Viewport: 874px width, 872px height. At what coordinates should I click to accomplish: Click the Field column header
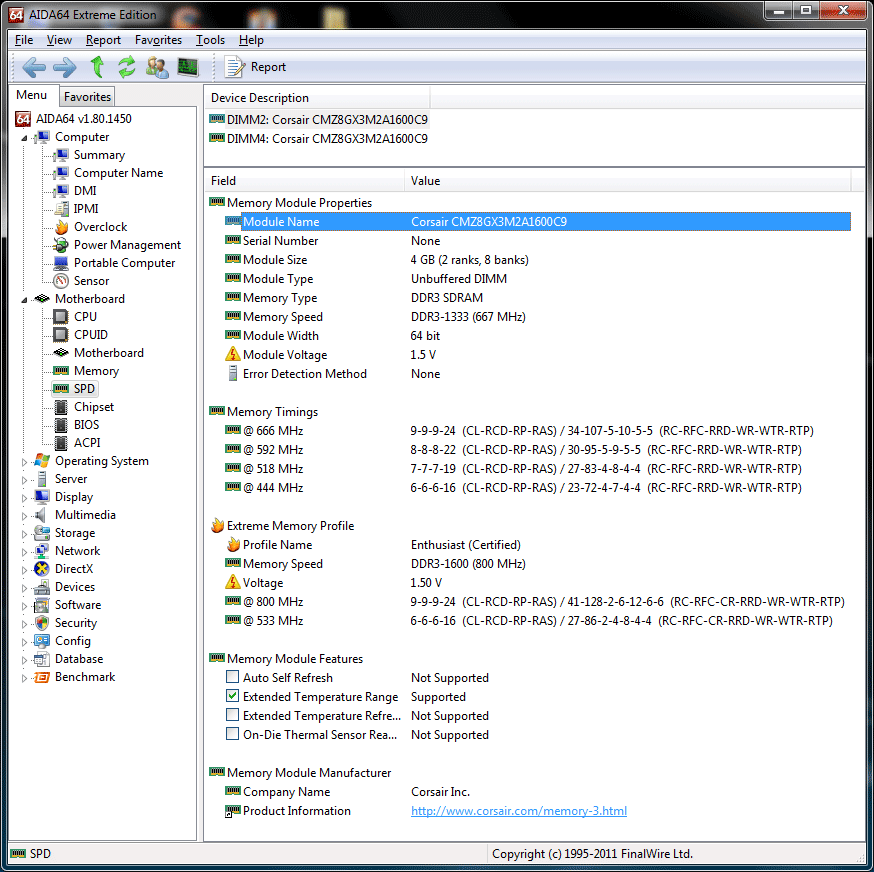click(x=304, y=181)
